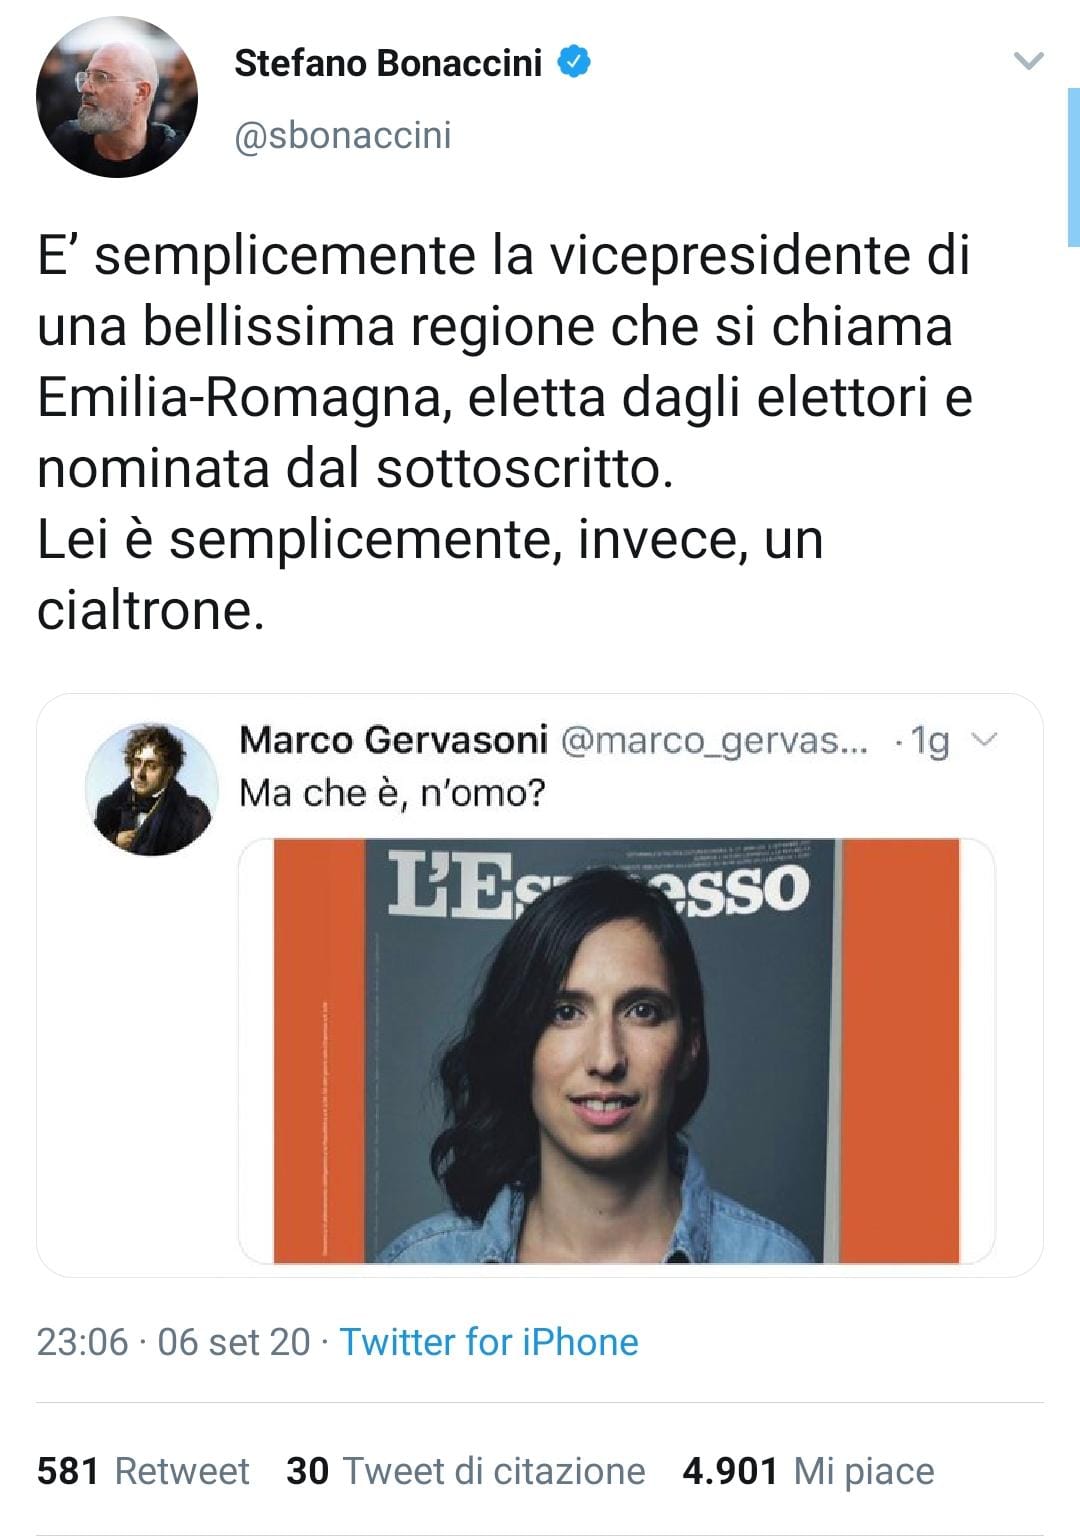1080x1536 pixels.
Task: Click the Marco Gervasoni name
Action: (x=393, y=740)
